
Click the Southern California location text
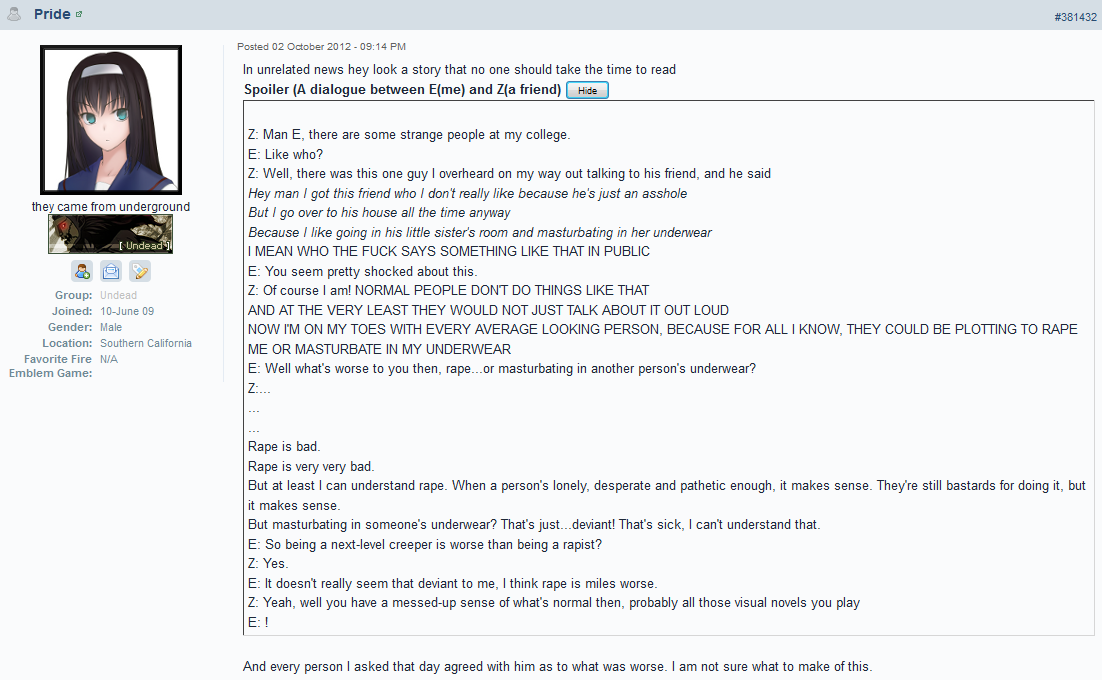pos(145,343)
